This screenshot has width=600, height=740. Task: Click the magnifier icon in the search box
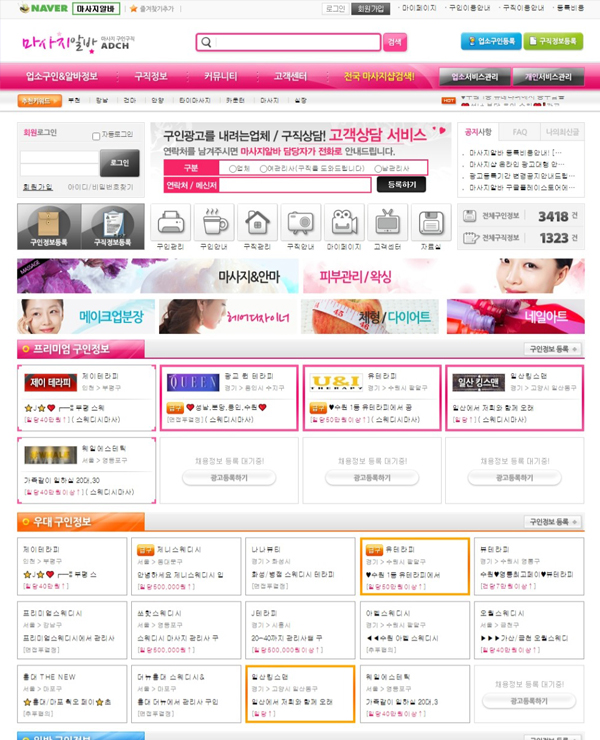(x=206, y=42)
